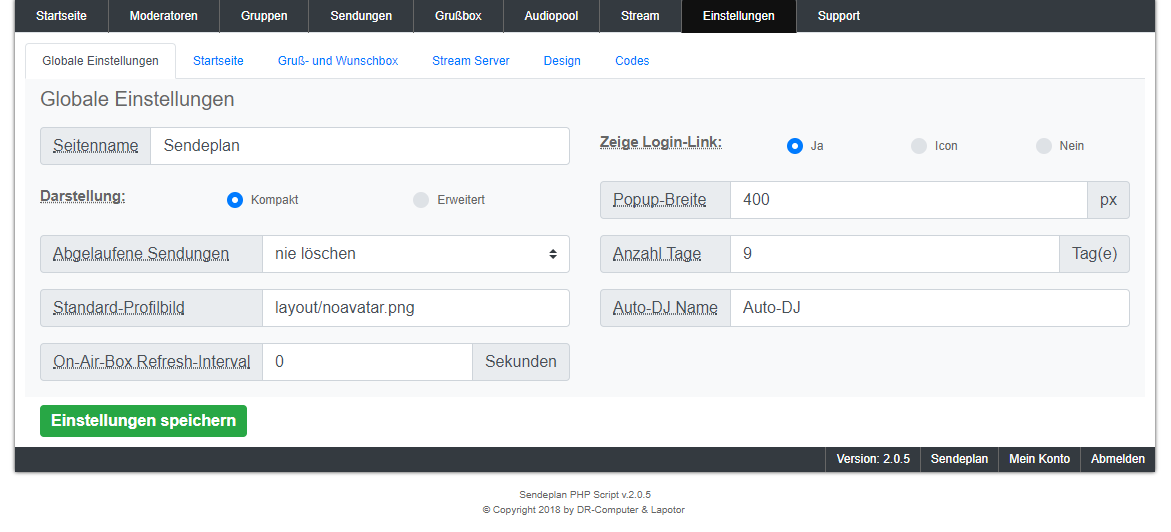Viewport: 1171px width, 532px height.
Task: Open Mein Konto in the footer
Action: point(1039,459)
